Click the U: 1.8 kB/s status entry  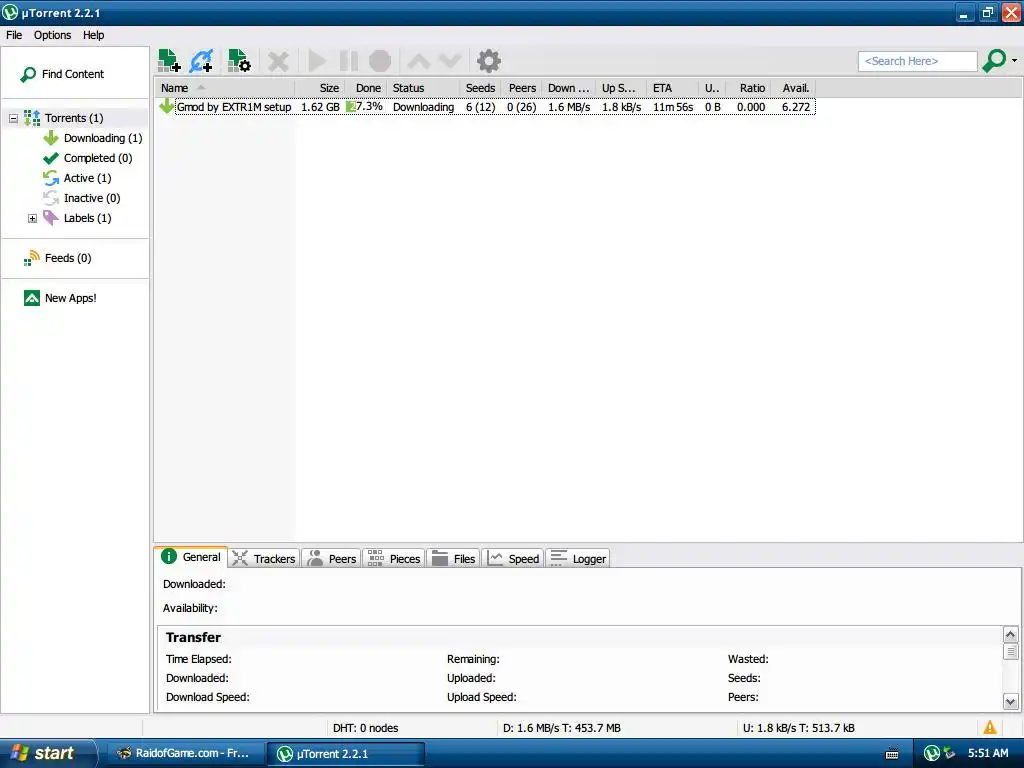click(x=798, y=728)
